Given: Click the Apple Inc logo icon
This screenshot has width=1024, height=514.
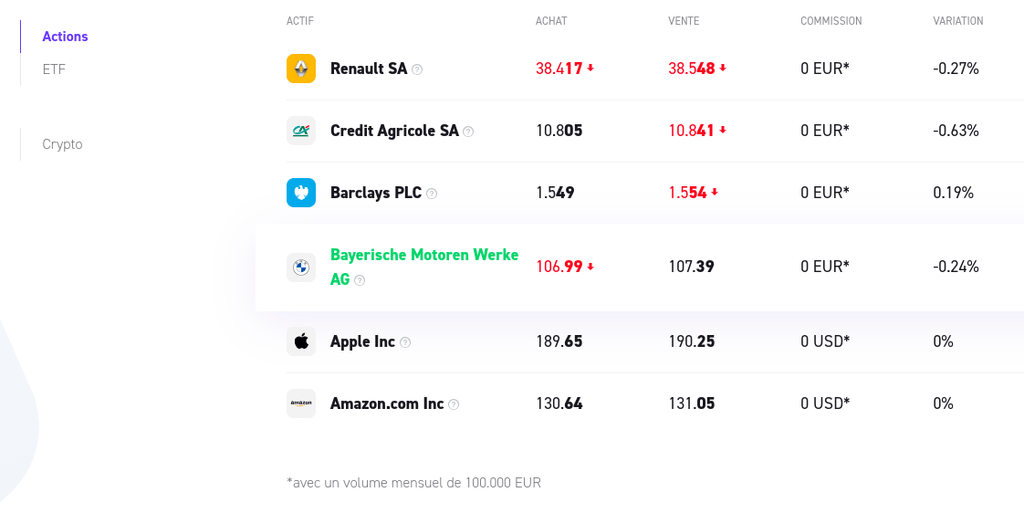Looking at the screenshot, I should coord(301,341).
